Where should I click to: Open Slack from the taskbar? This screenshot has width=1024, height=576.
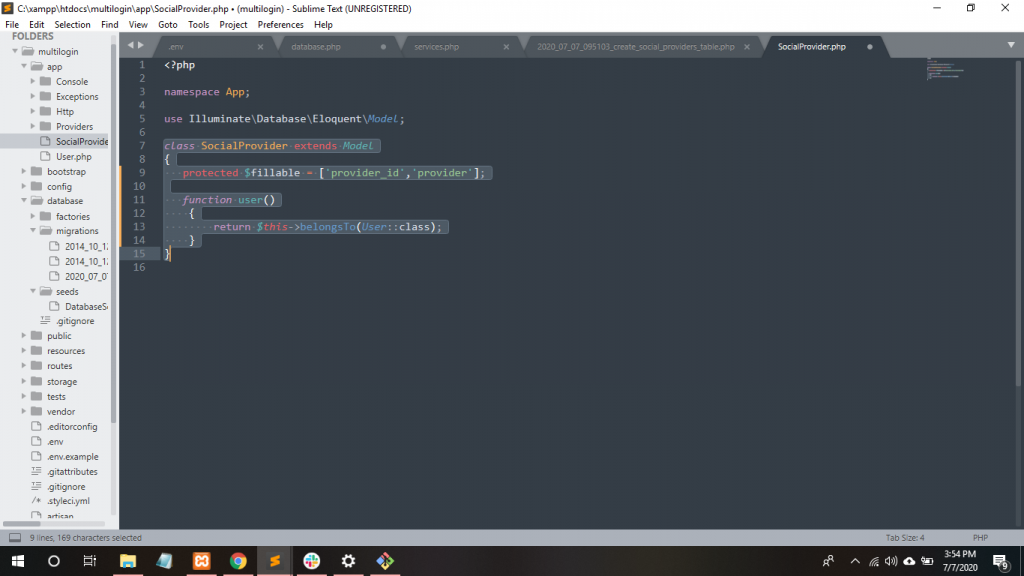pos(312,561)
